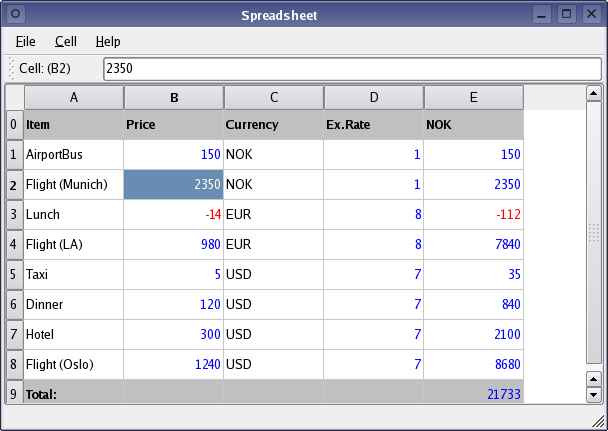This screenshot has width=608, height=431.
Task: Select row 5 header
Action: point(14,274)
